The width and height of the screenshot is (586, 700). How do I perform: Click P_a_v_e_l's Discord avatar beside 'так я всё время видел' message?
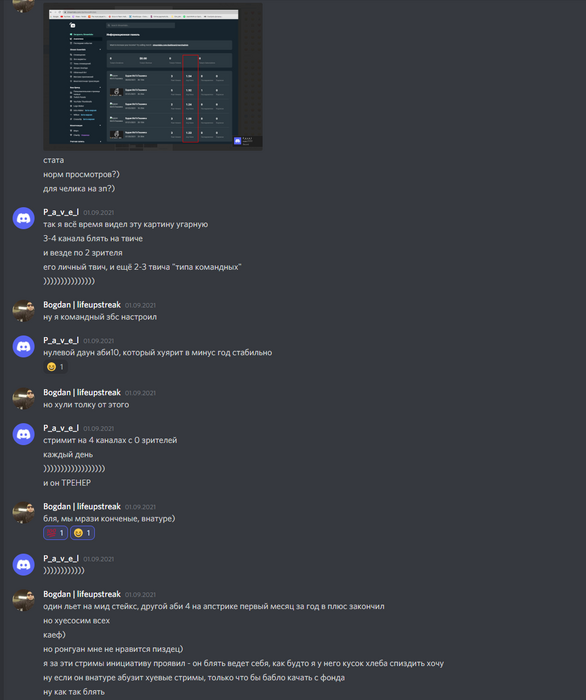tap(24, 218)
